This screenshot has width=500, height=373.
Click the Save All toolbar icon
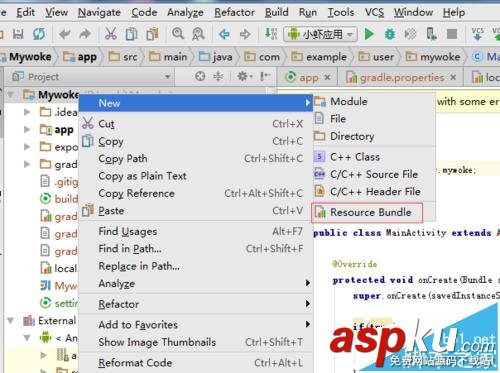click(x=18, y=34)
